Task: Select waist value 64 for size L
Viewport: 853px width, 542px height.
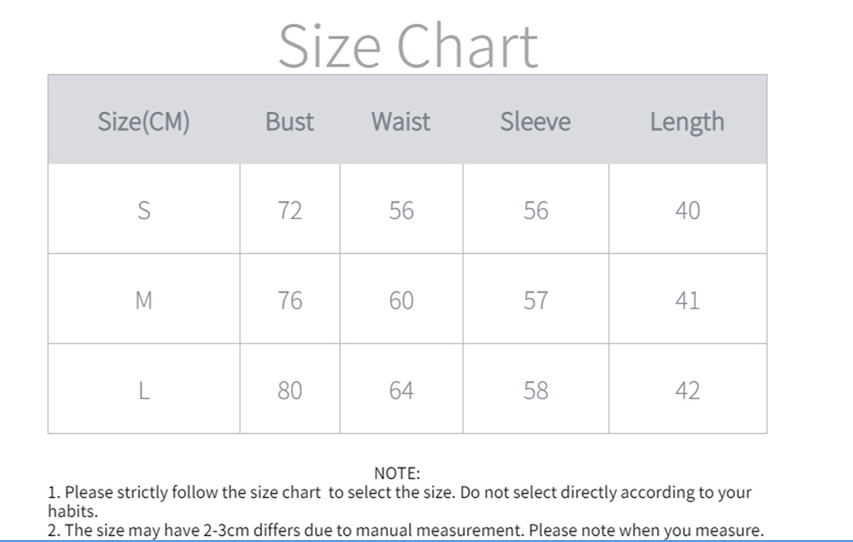Action: pos(401,390)
